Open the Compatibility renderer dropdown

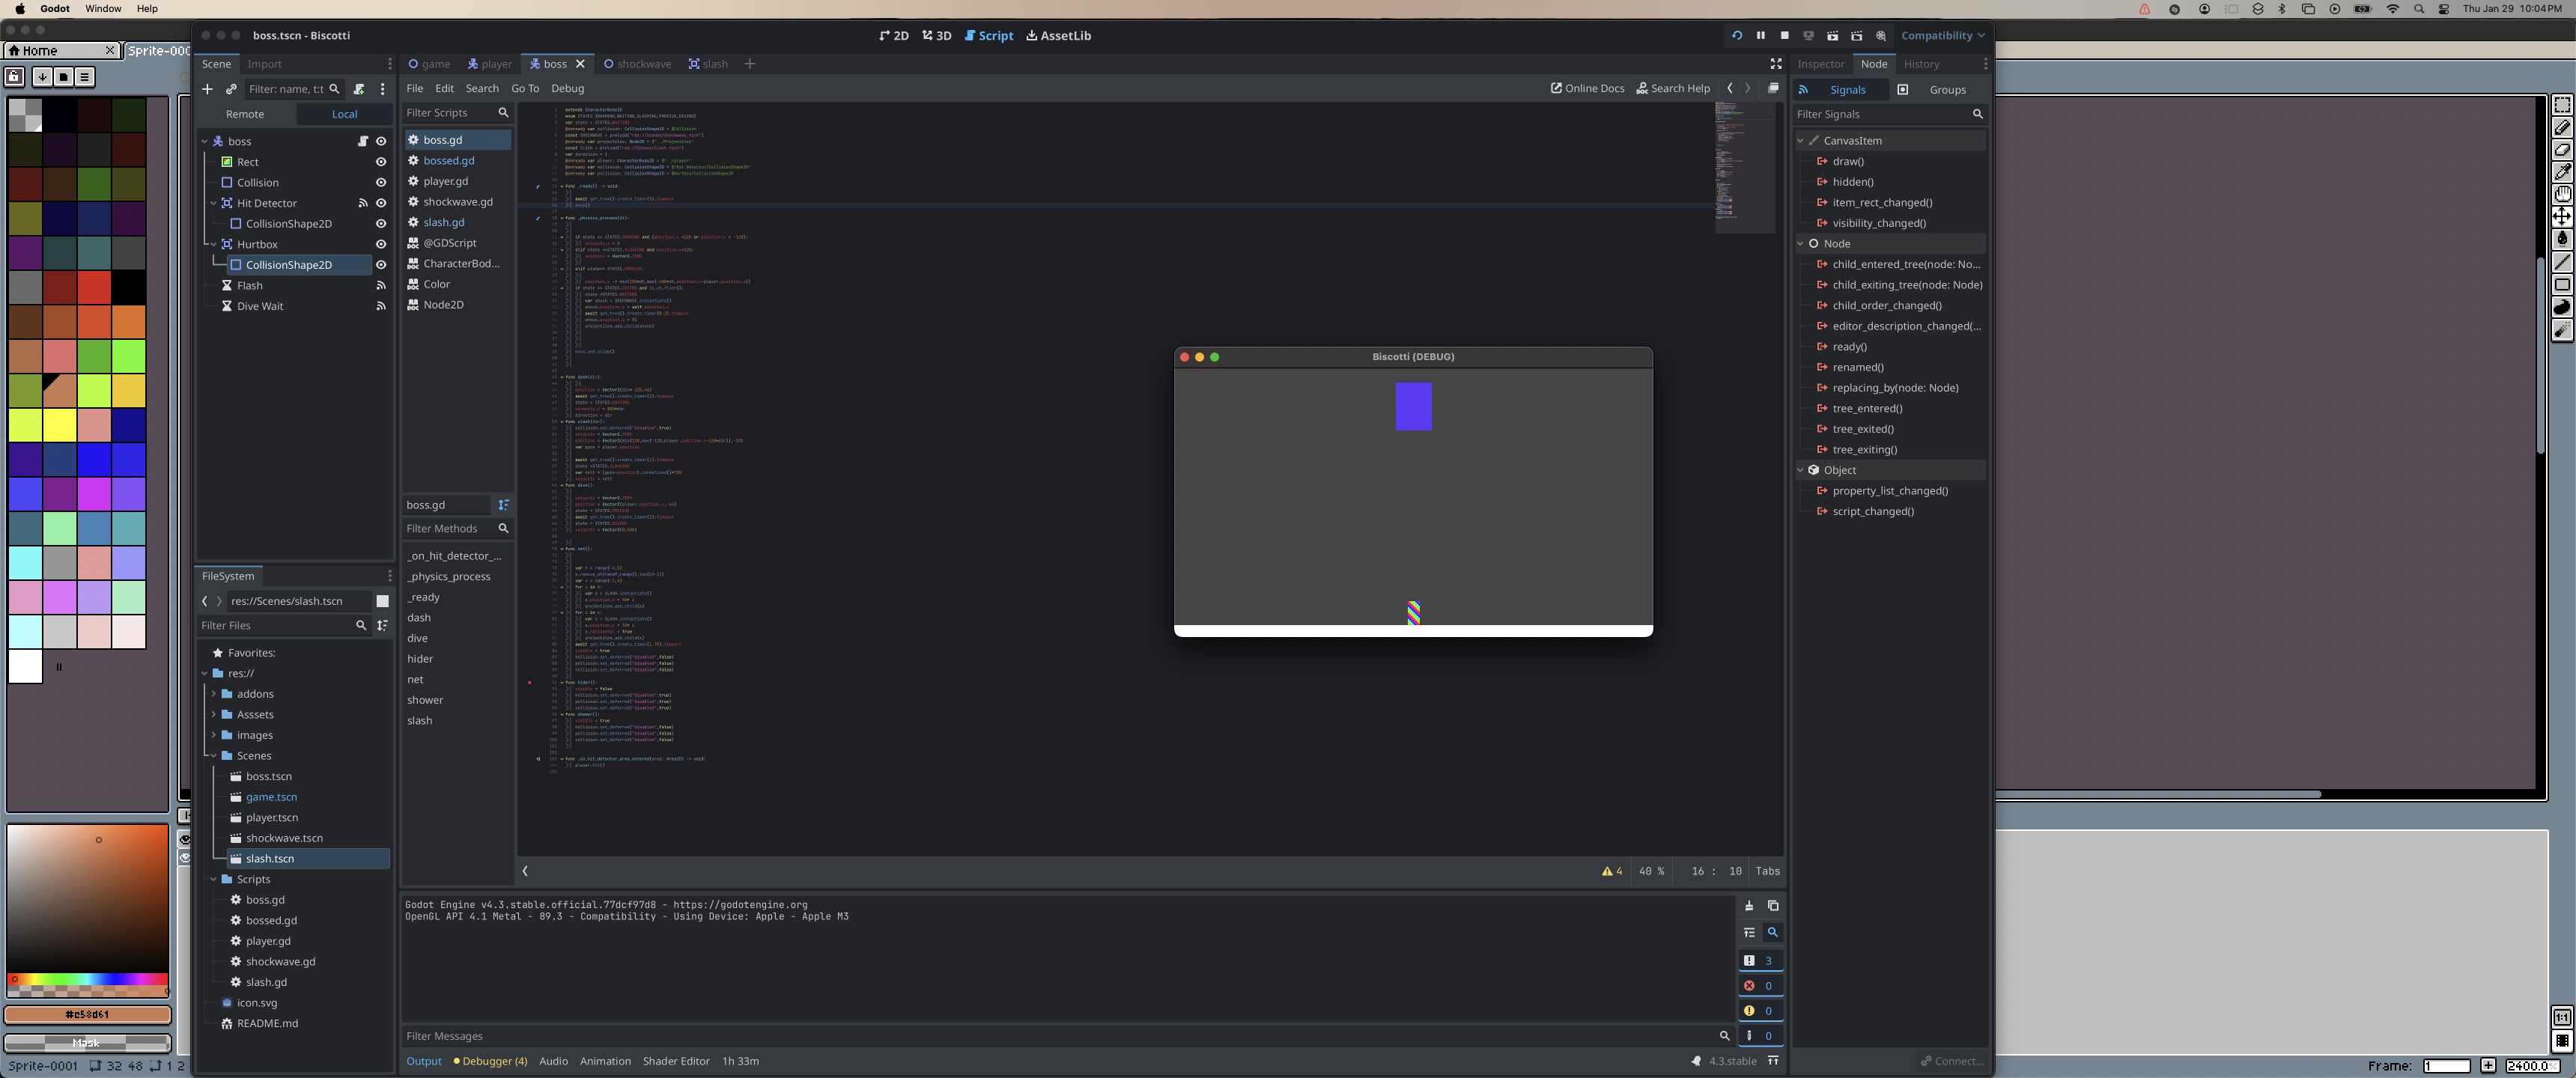pos(1942,36)
